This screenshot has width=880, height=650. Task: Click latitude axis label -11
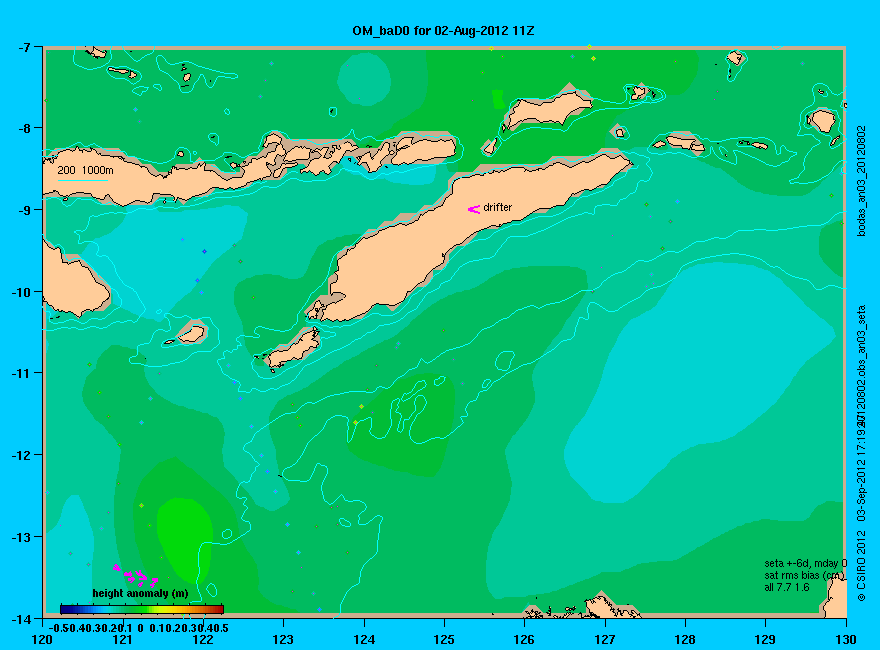pos(20,373)
